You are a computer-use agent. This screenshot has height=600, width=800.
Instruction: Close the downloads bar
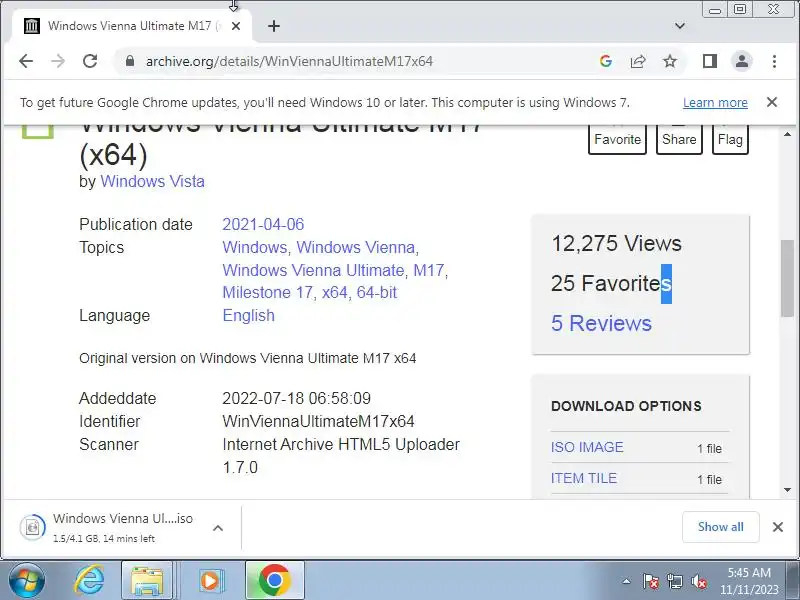778,527
